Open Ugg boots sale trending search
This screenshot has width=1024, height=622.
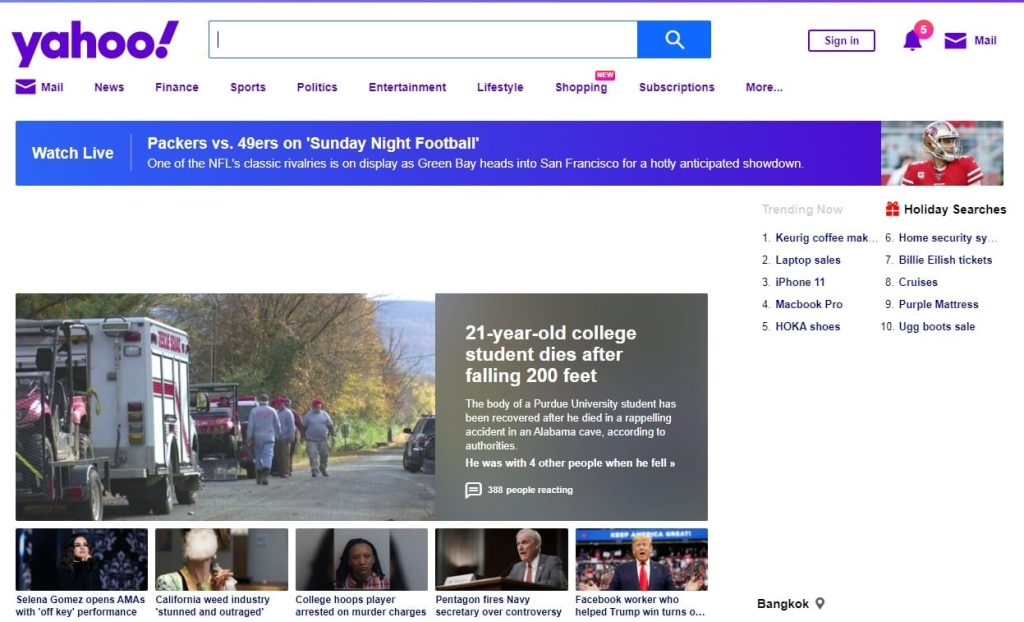pyautogui.click(x=936, y=327)
